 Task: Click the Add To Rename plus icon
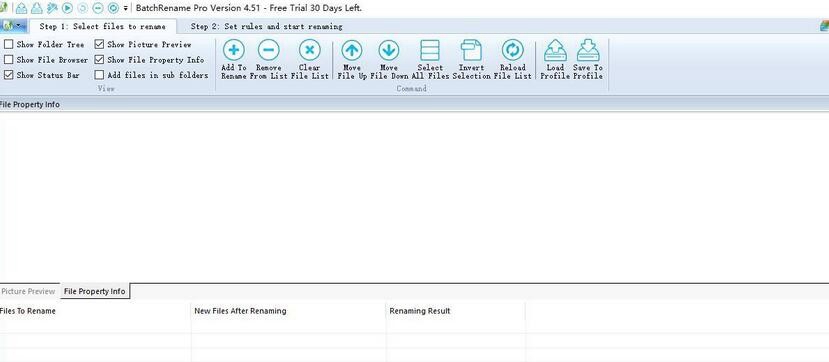[x=233, y=50]
